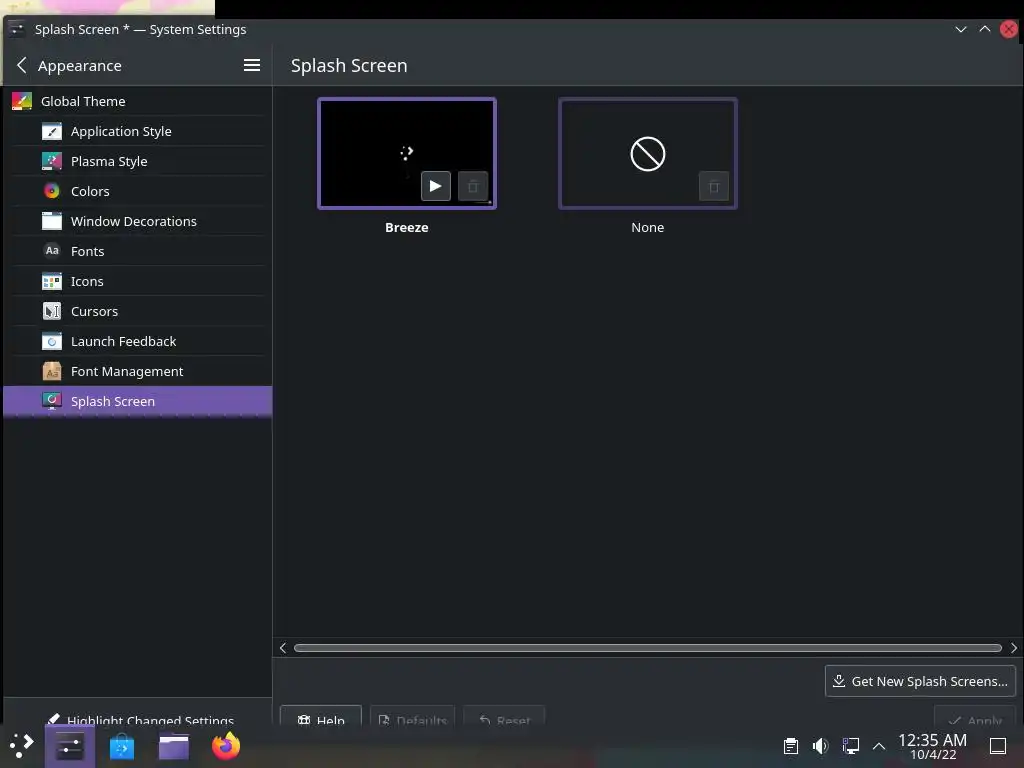Click the window menu icon in the title bar
Viewport: 1024px width, 768px height.
pos(16,29)
